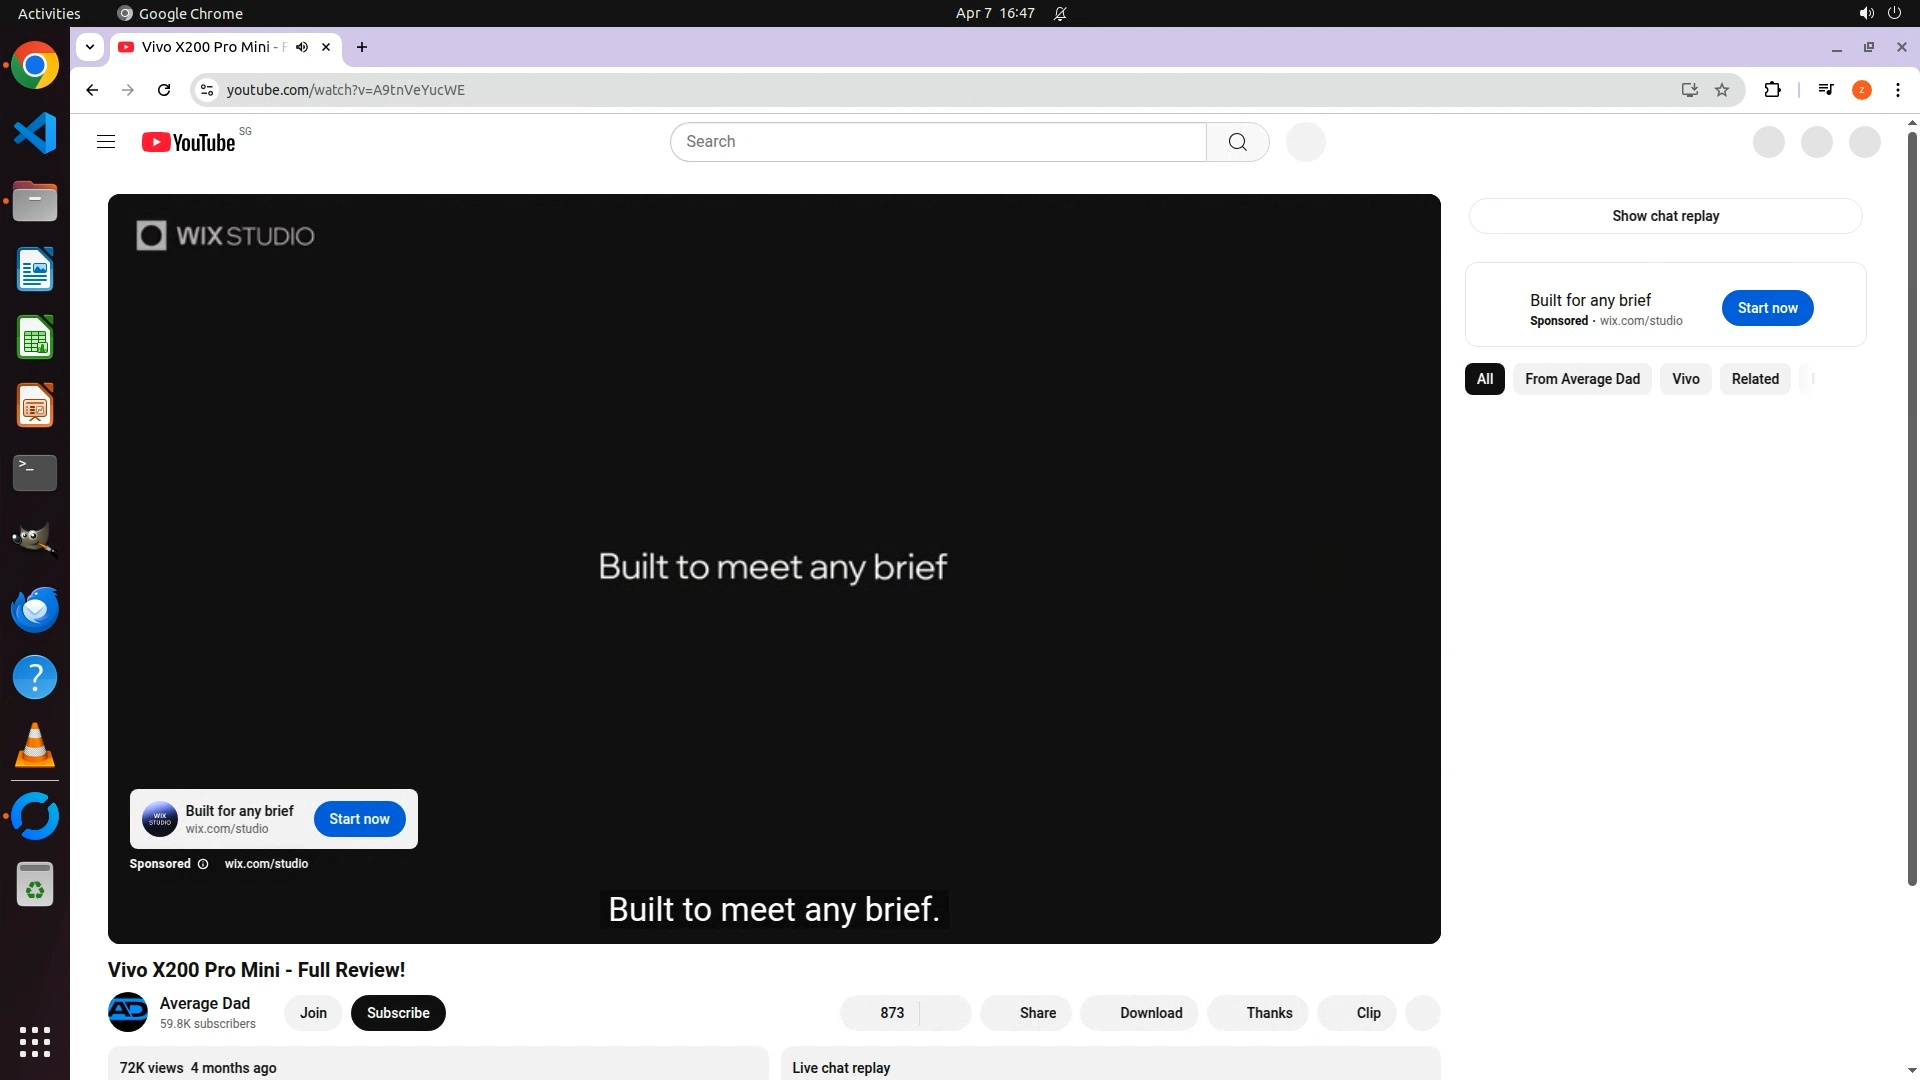Image resolution: width=1920 pixels, height=1080 pixels.
Task: Expand Show chat replay panel
Action: [x=1665, y=216]
